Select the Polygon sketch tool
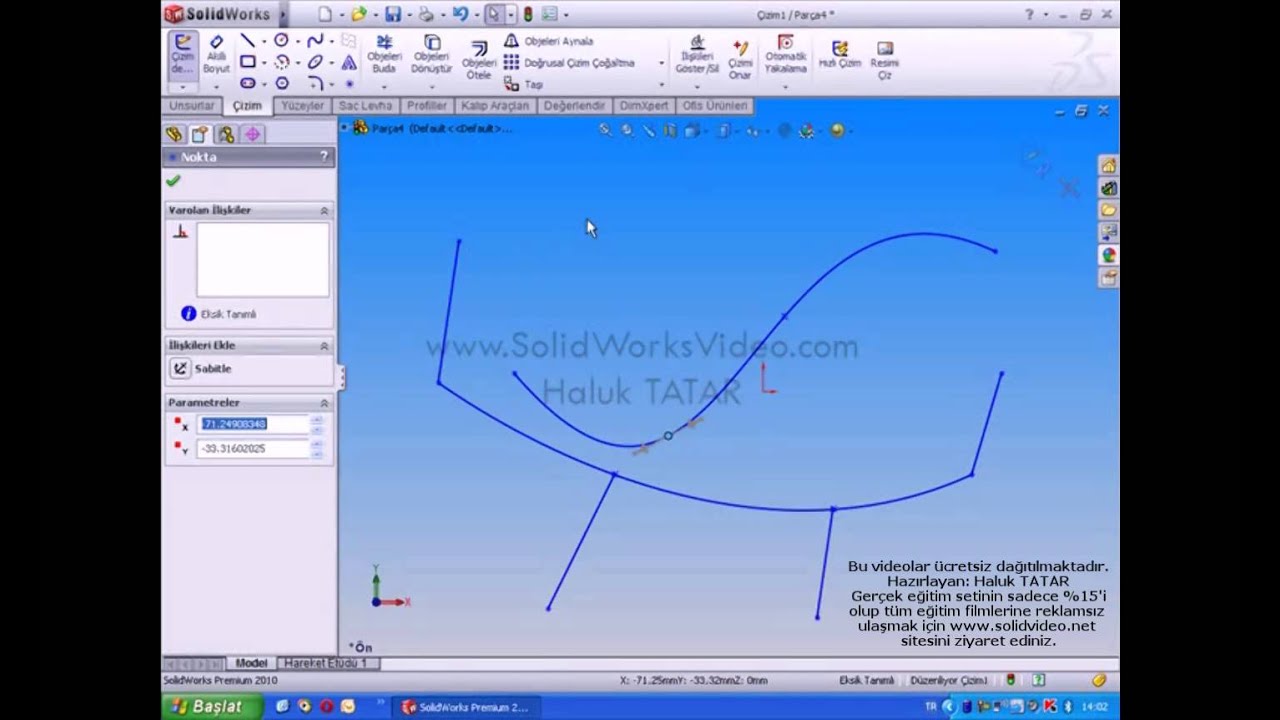The height and width of the screenshot is (720, 1280). point(281,83)
